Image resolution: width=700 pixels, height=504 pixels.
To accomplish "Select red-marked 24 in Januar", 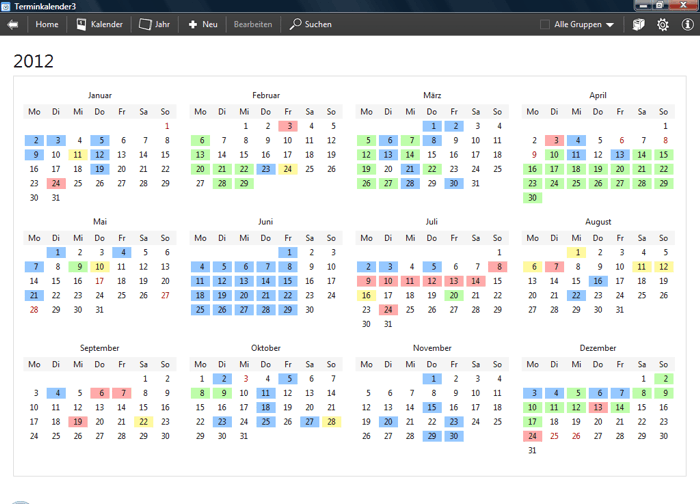I will click(56, 184).
